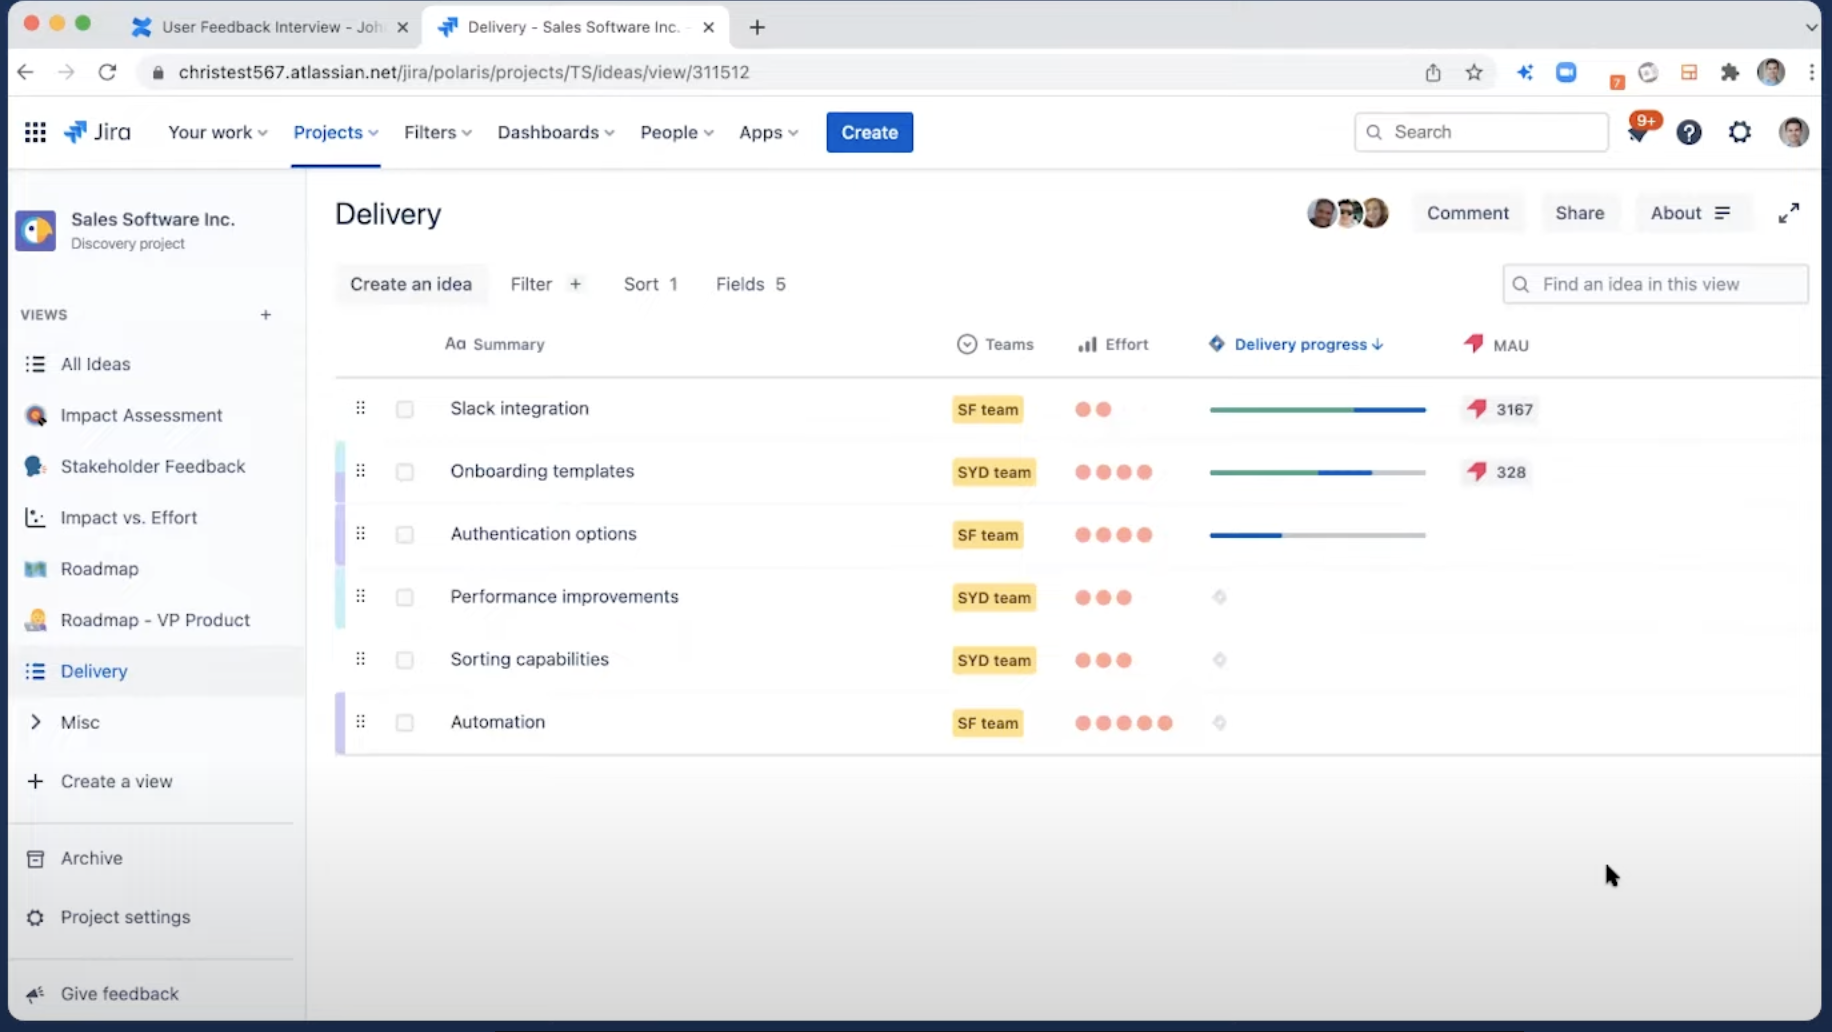Click the Share button
Screen dimensions: 1832x1032
(x=1580, y=213)
